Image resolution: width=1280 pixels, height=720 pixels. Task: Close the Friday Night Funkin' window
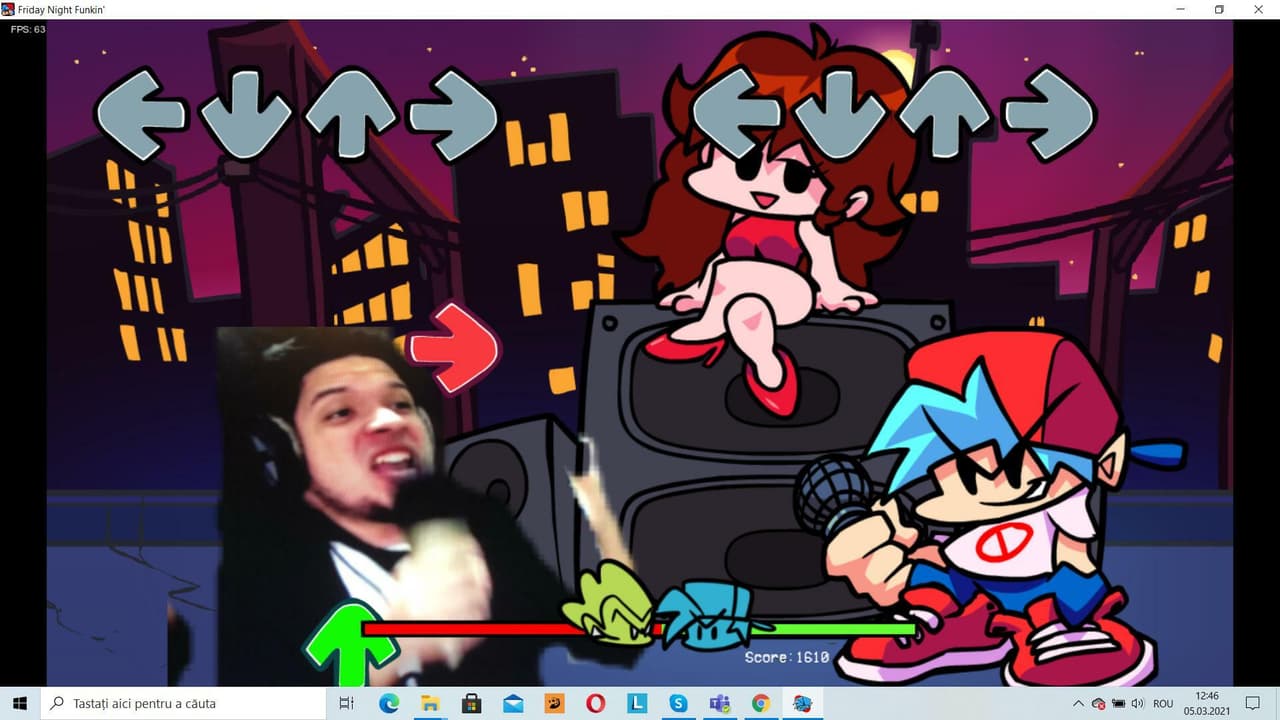[x=1257, y=9]
